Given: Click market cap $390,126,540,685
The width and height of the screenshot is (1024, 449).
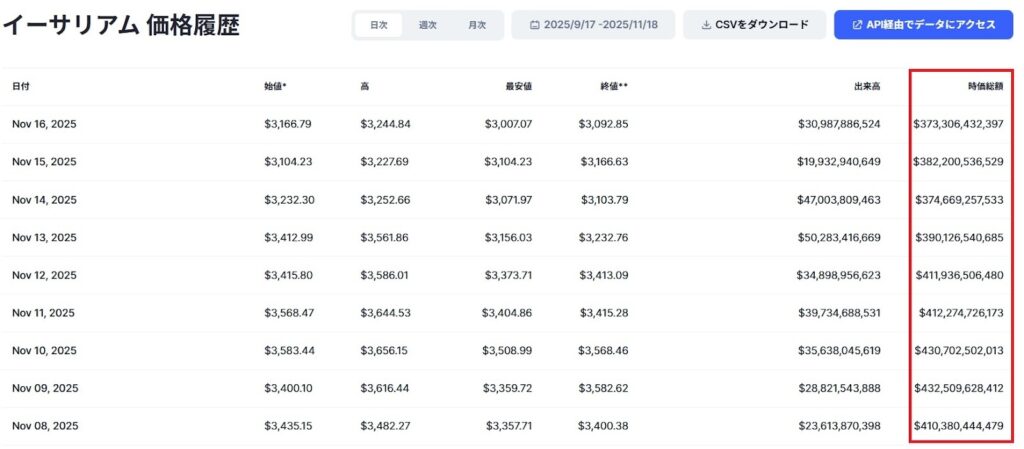Looking at the screenshot, I should pyautogui.click(x=959, y=237).
